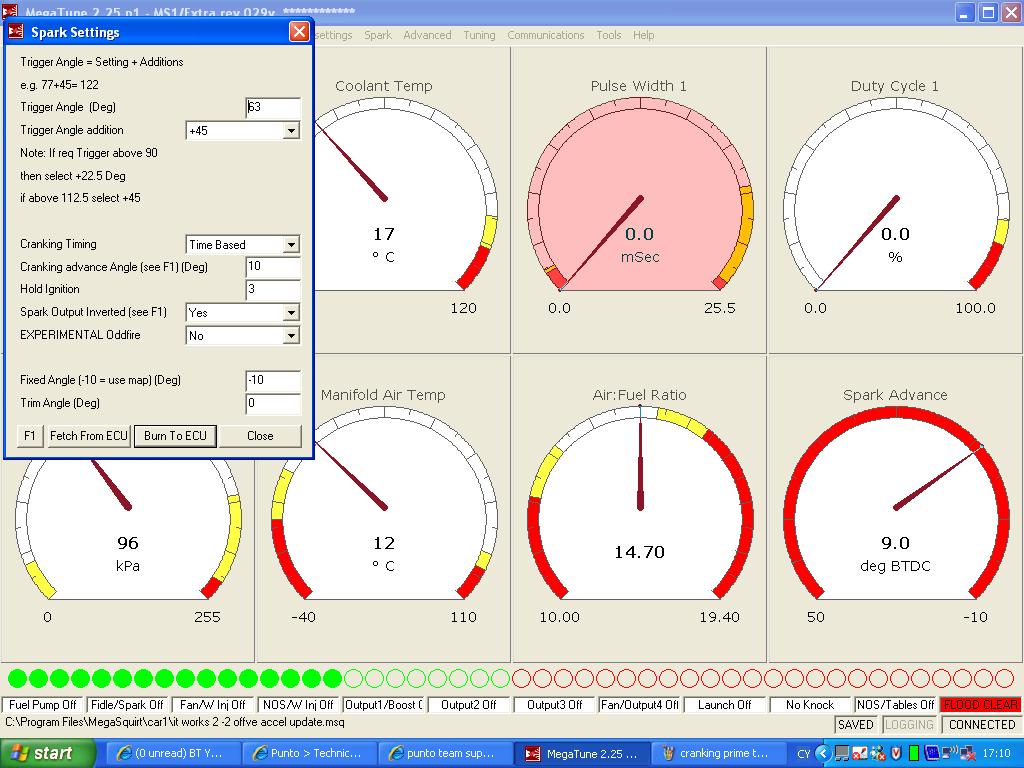Click the No Knock indicator
1024x768 pixels.
coord(810,705)
